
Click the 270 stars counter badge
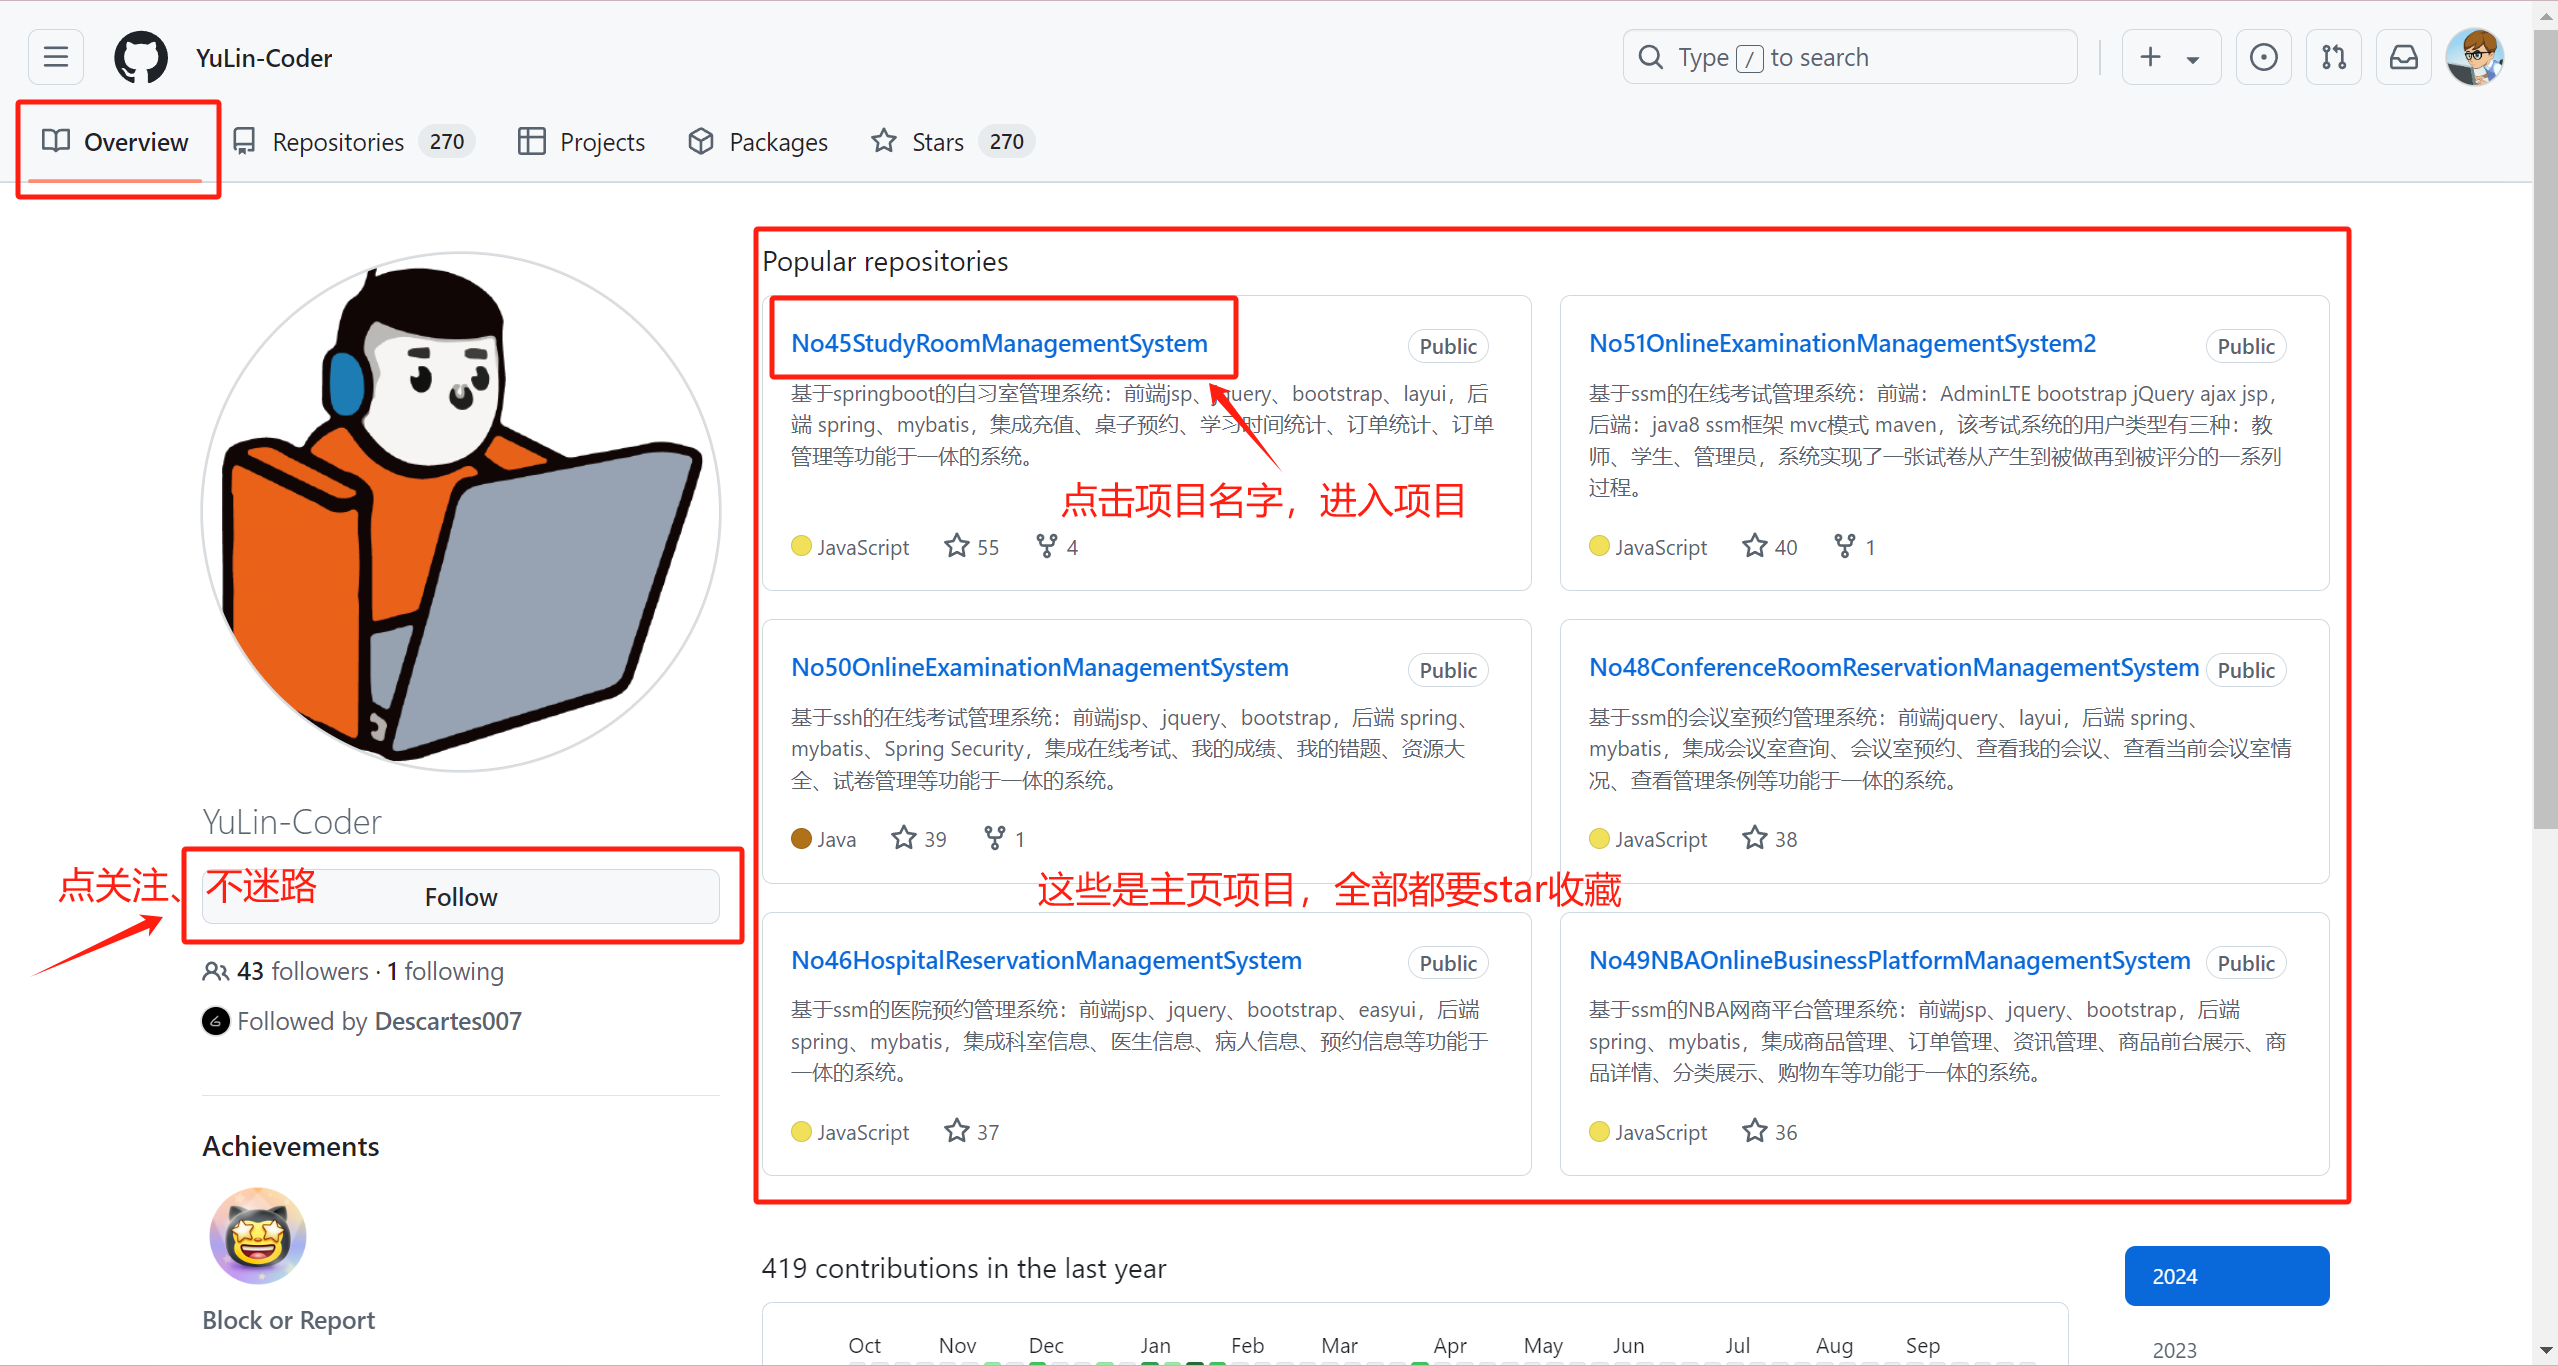tap(1007, 142)
